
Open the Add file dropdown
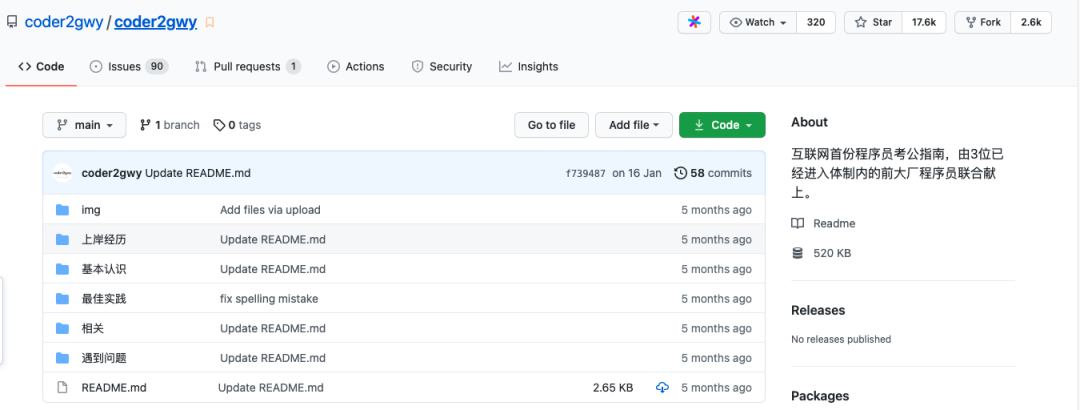click(634, 125)
